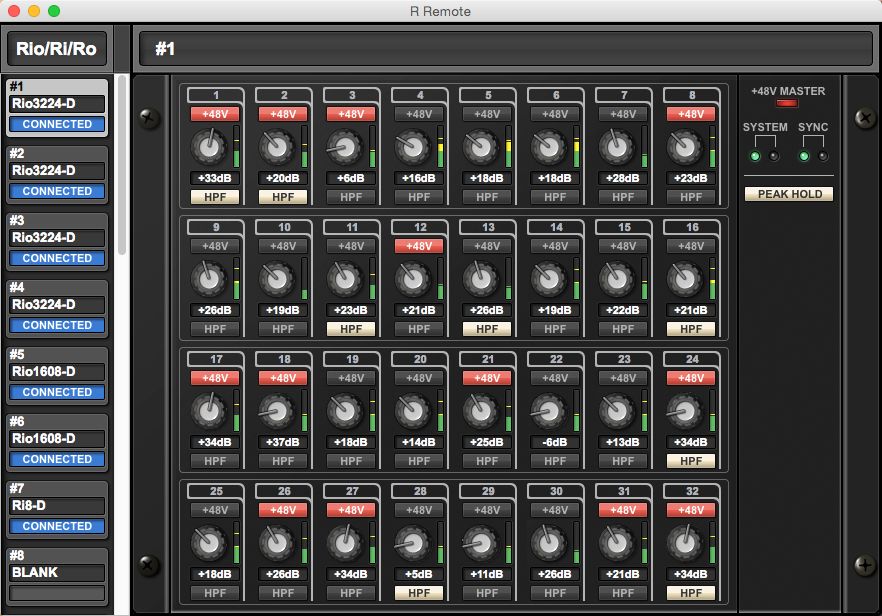Image resolution: width=882 pixels, height=616 pixels.
Task: Click the Rio/Ri/Ro header button
Action: pos(56,48)
